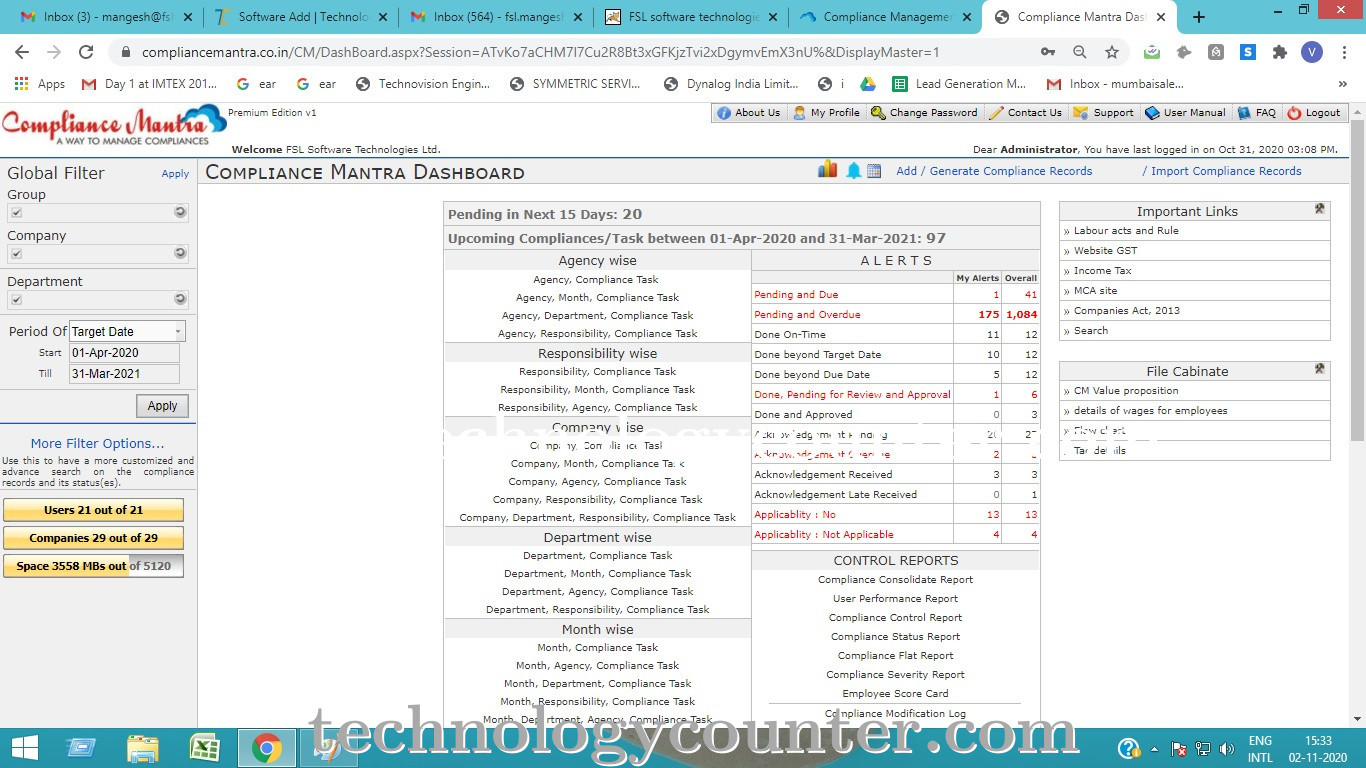Reload the page with the refresh button
Viewport: 1366px width, 768px height.
tap(86, 52)
